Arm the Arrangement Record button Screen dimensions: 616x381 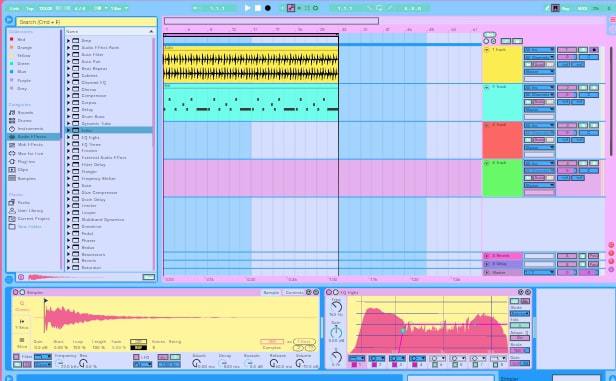point(268,8)
